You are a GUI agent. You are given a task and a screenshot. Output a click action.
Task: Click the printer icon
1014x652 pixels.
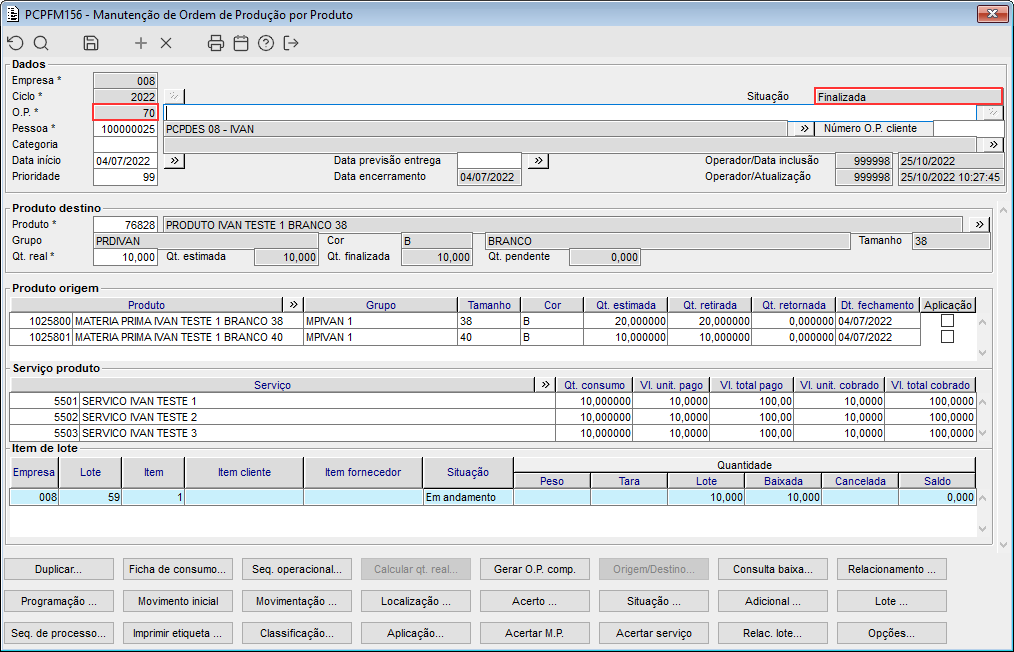215,43
